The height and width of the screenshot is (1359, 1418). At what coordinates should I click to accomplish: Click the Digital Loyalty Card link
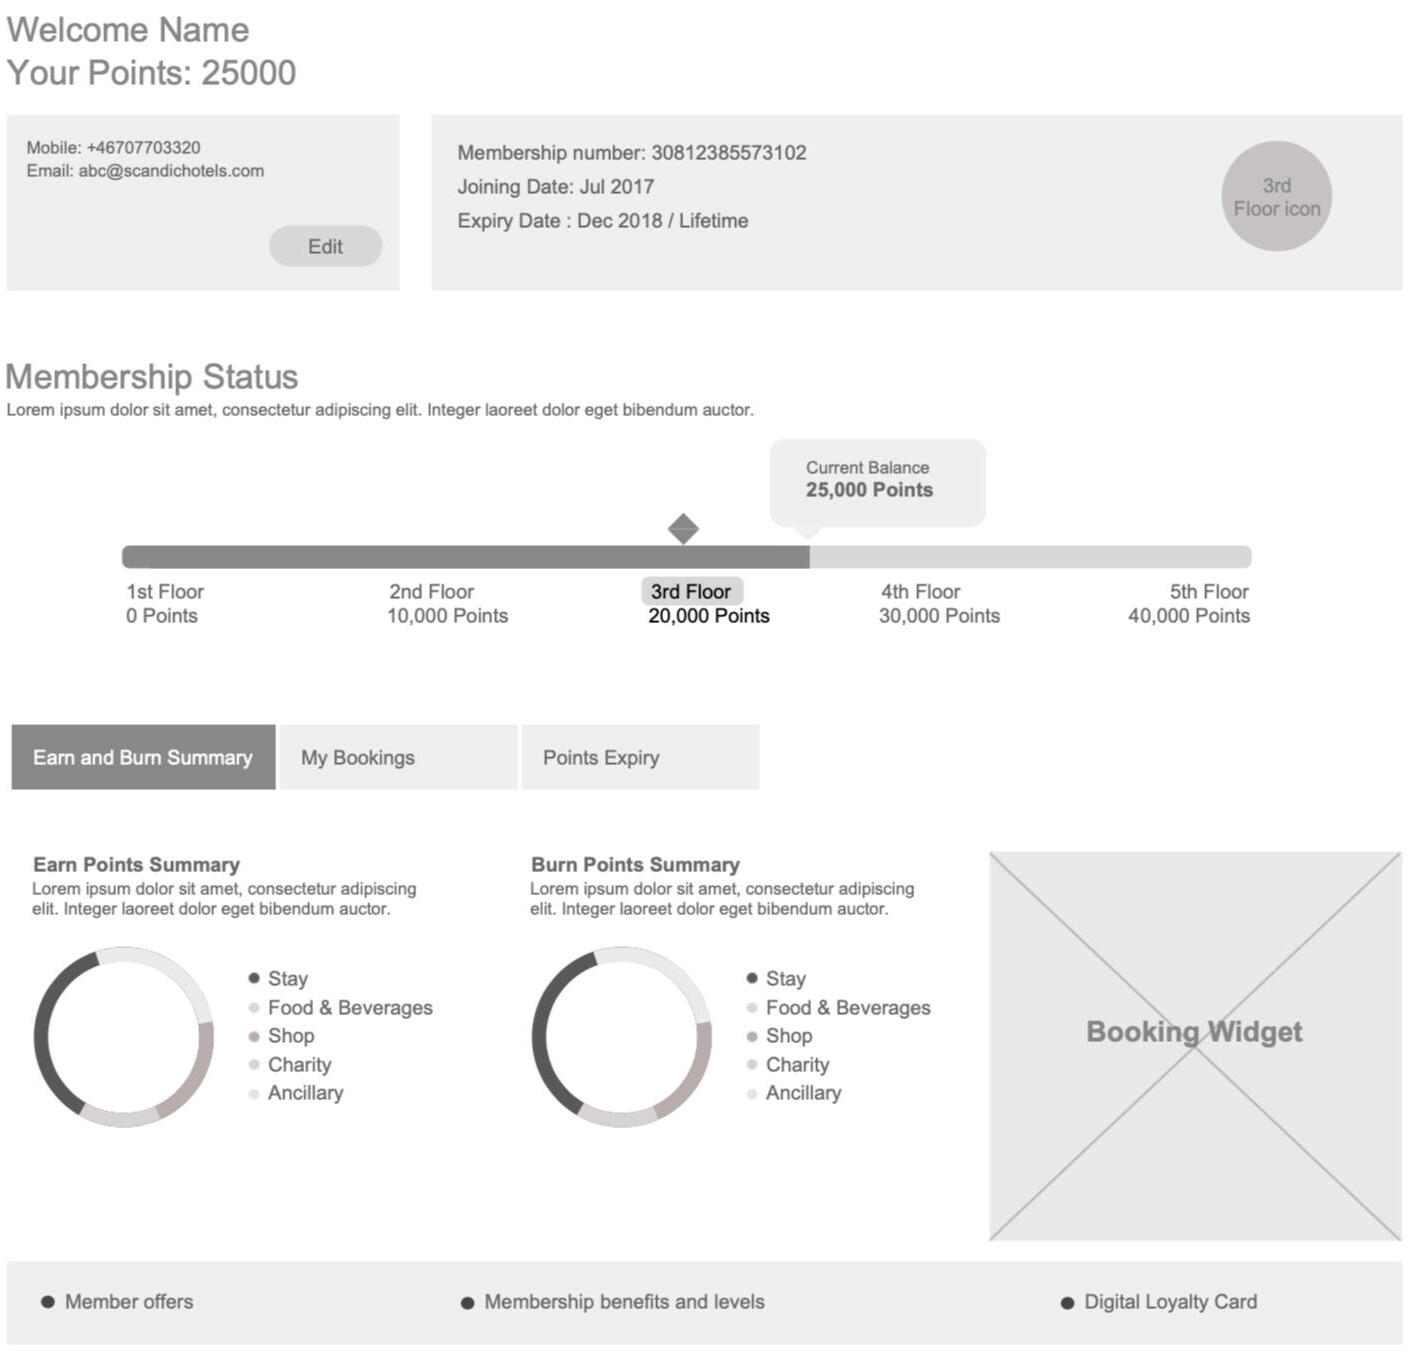click(x=1170, y=1302)
